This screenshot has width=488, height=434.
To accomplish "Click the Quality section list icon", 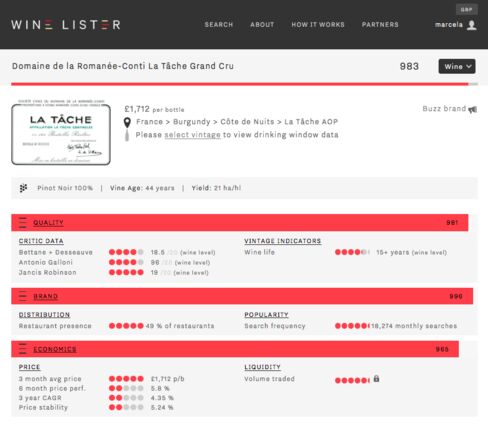I will click(23, 222).
